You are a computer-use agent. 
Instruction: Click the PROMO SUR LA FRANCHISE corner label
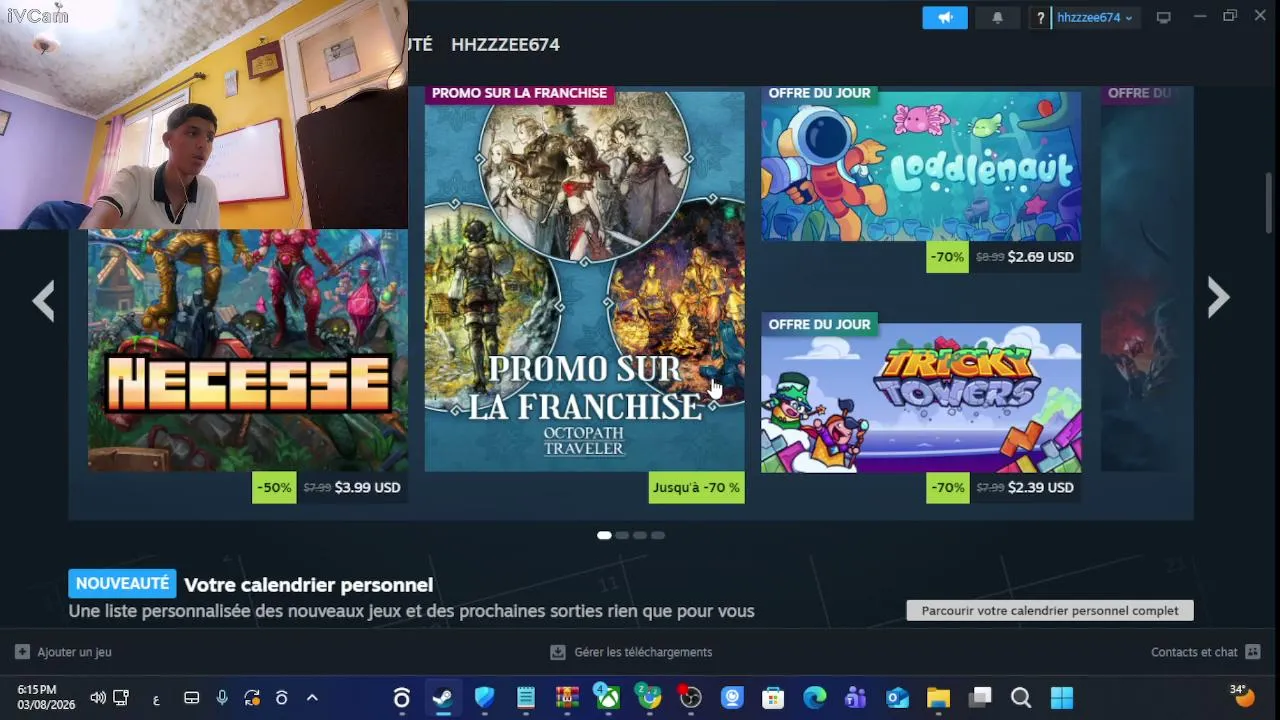pos(519,93)
